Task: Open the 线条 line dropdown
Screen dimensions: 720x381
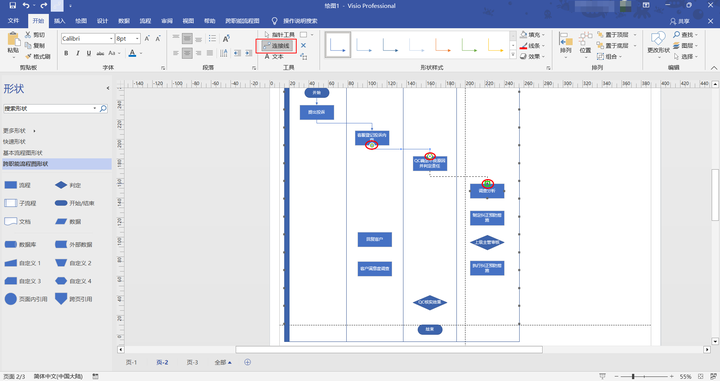Action: pos(533,45)
